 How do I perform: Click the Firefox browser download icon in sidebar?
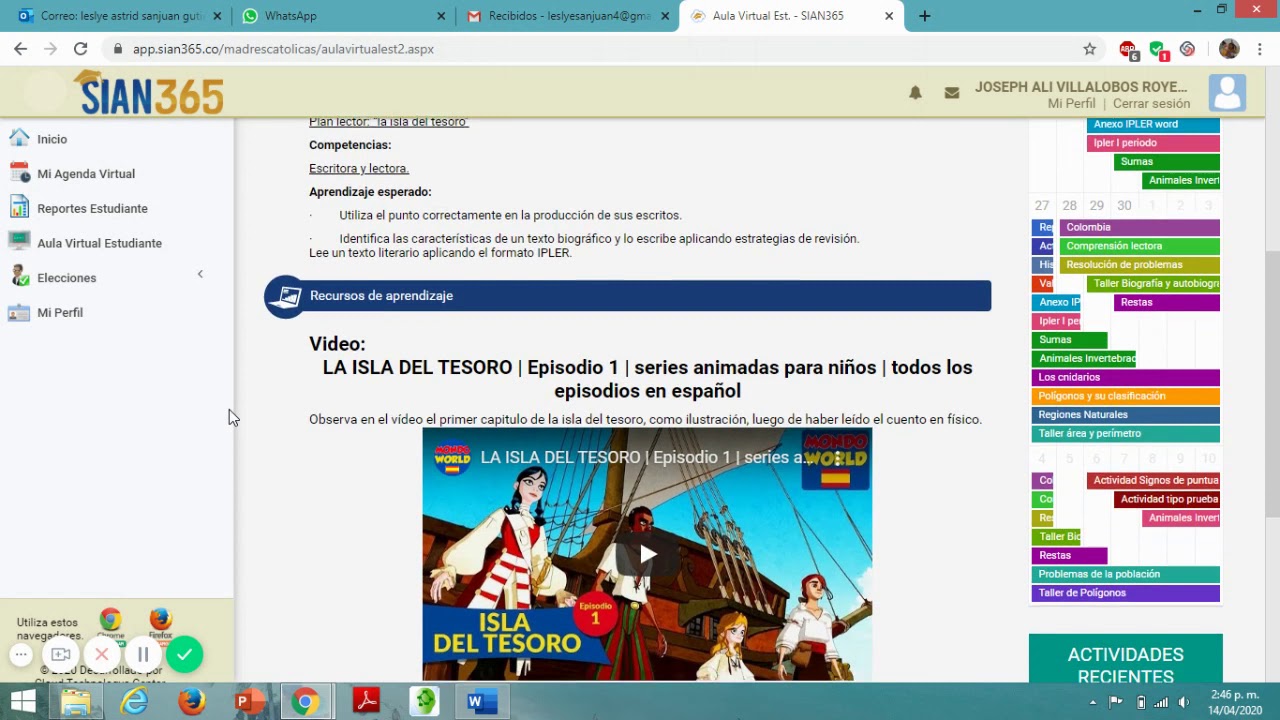click(x=160, y=622)
